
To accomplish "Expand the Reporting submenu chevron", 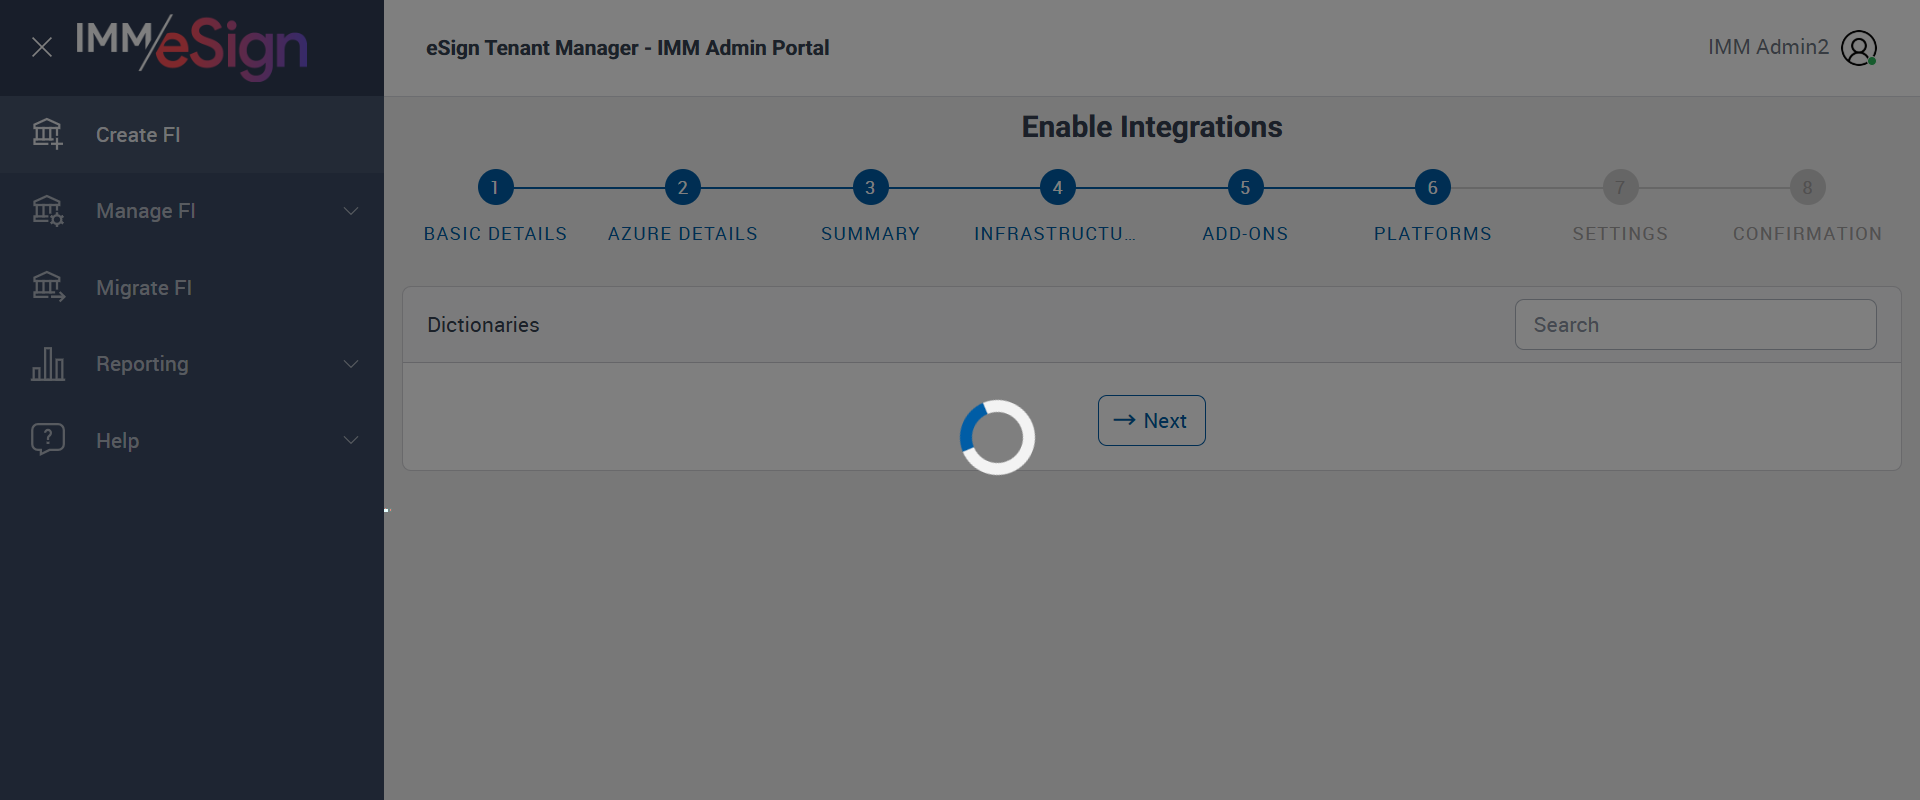I will [x=351, y=364].
